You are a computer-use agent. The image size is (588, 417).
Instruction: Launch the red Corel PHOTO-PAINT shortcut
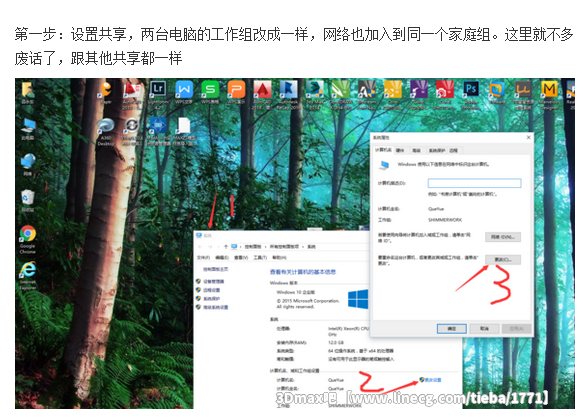coord(445,94)
